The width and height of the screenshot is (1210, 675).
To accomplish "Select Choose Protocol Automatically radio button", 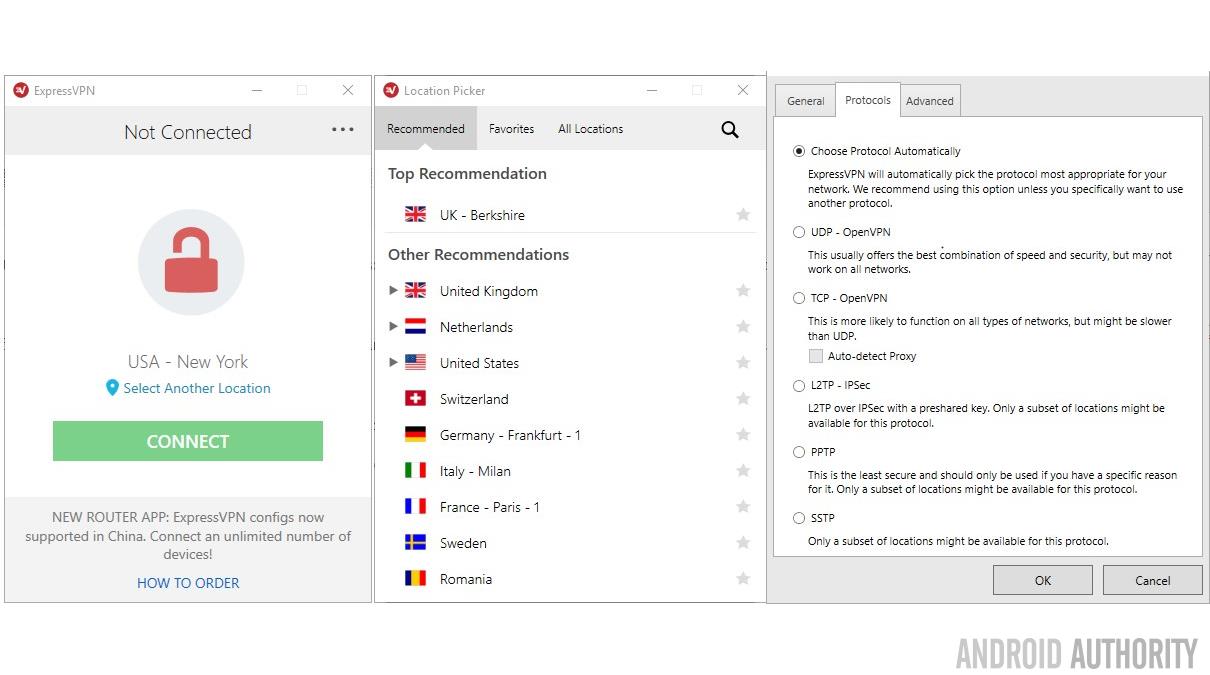I will (798, 151).
